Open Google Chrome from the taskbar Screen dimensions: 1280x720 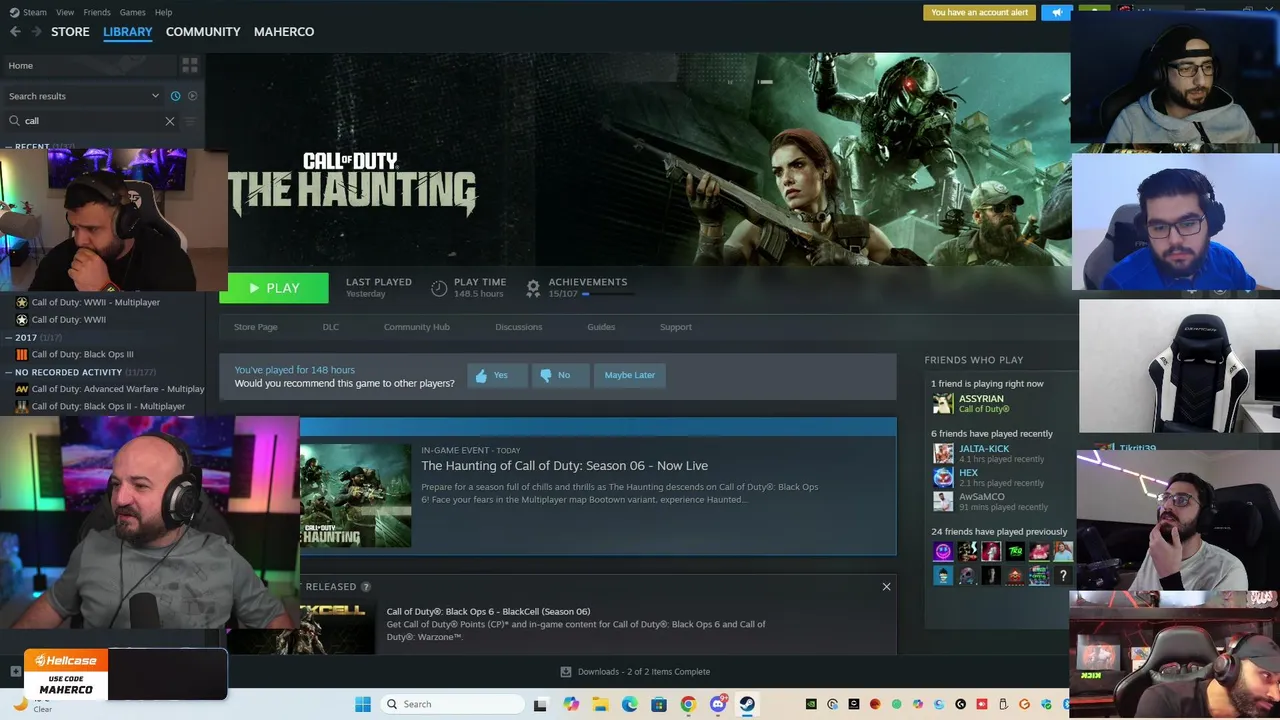coord(688,704)
